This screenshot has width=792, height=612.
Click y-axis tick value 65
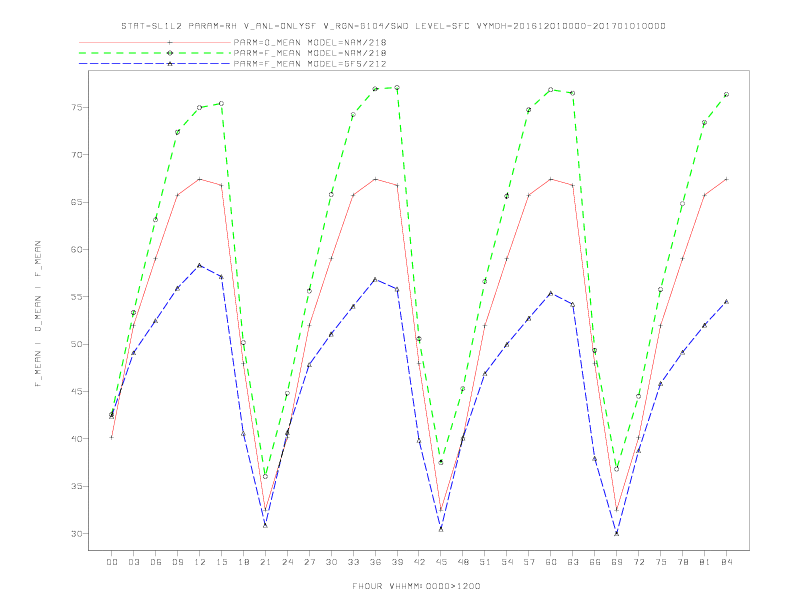pos(76,202)
